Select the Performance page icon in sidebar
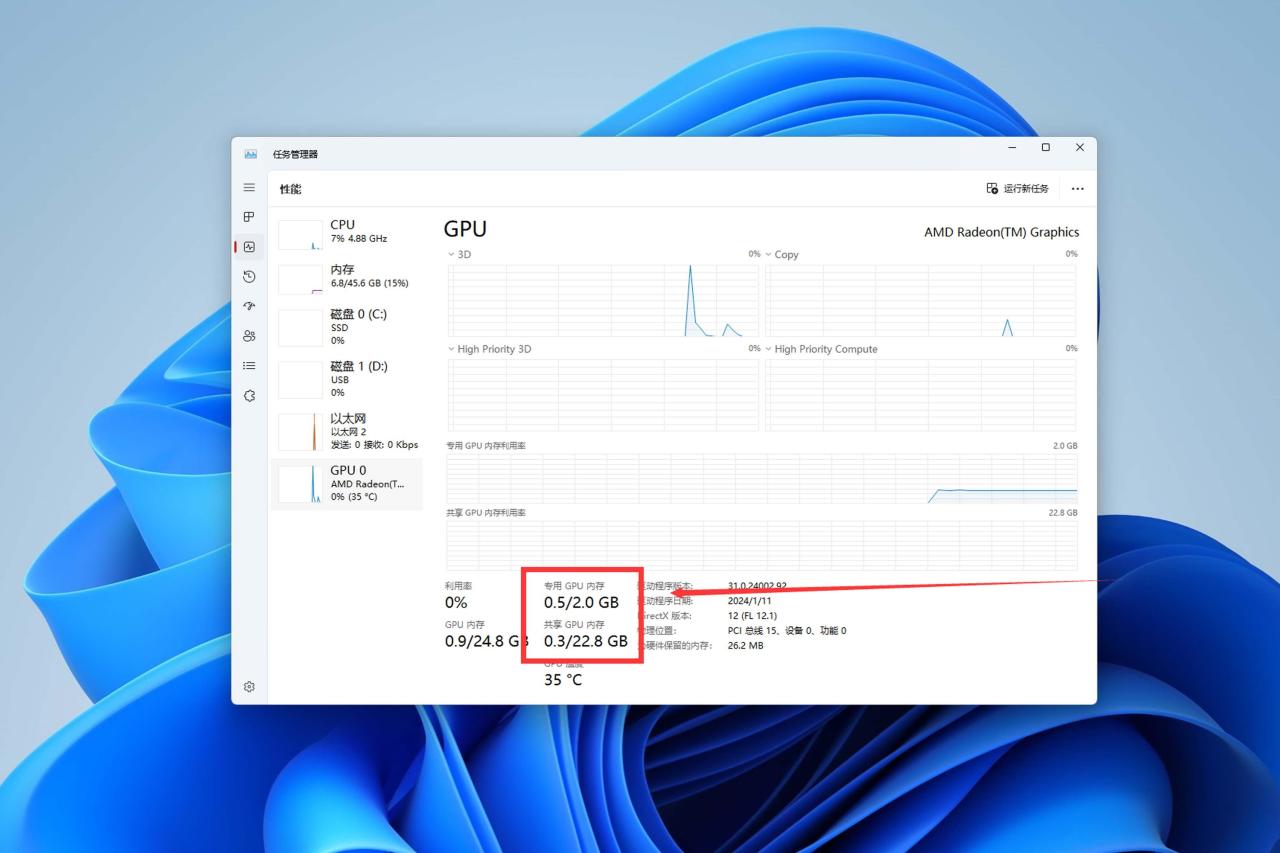1280x853 pixels. (x=249, y=247)
